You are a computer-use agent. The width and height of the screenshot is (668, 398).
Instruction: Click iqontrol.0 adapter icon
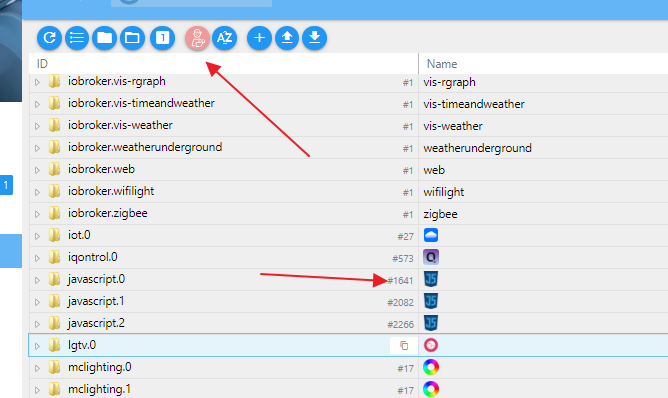(x=431, y=257)
